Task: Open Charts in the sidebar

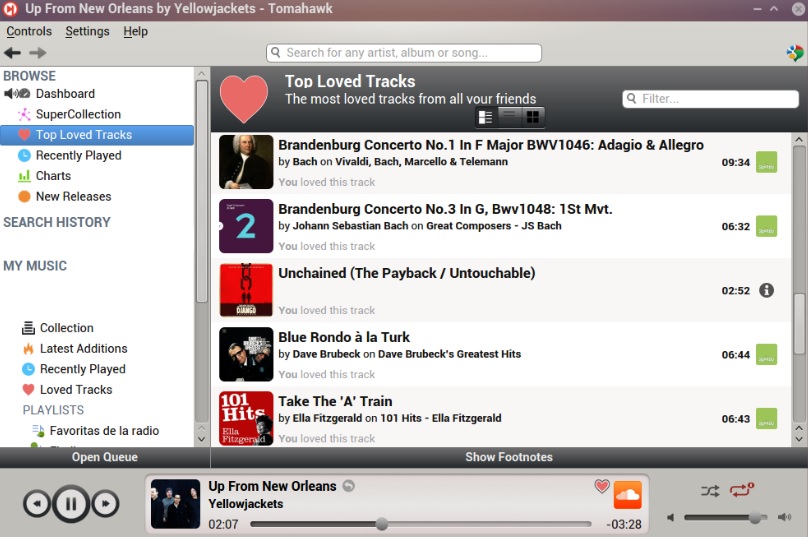Action: point(53,176)
